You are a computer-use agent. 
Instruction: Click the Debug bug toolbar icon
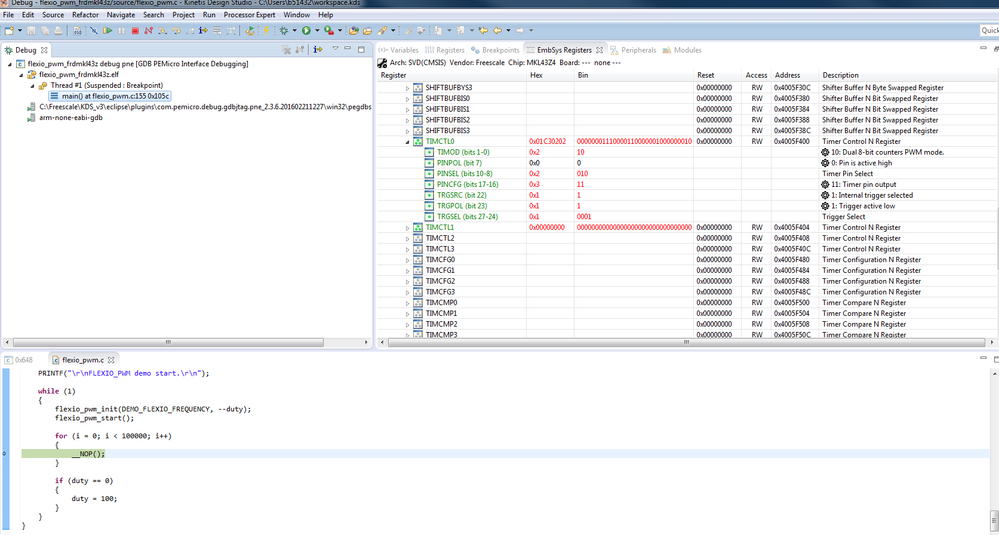pyautogui.click(x=284, y=31)
